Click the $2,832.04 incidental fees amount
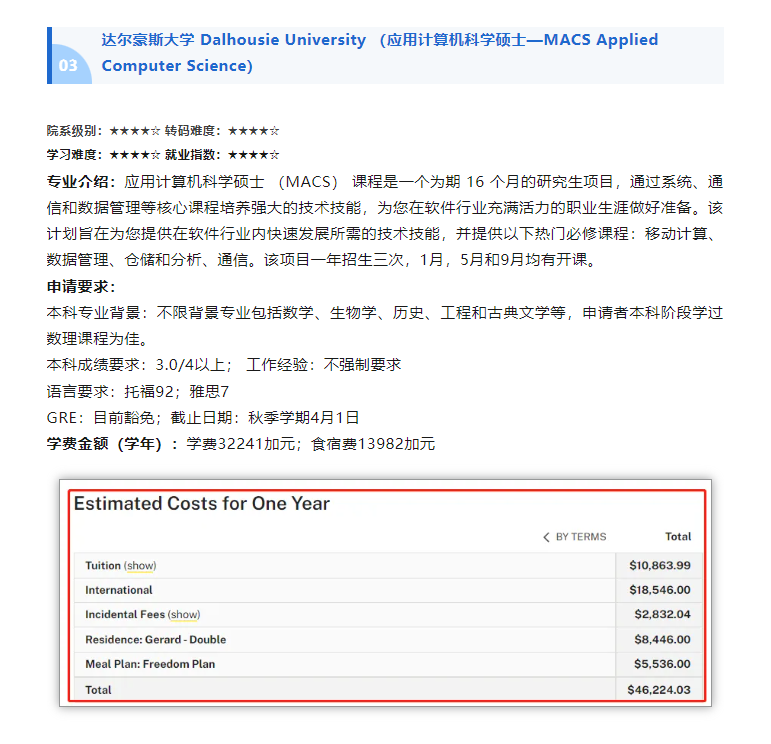Viewport: 771px width, 744px height. tap(662, 615)
